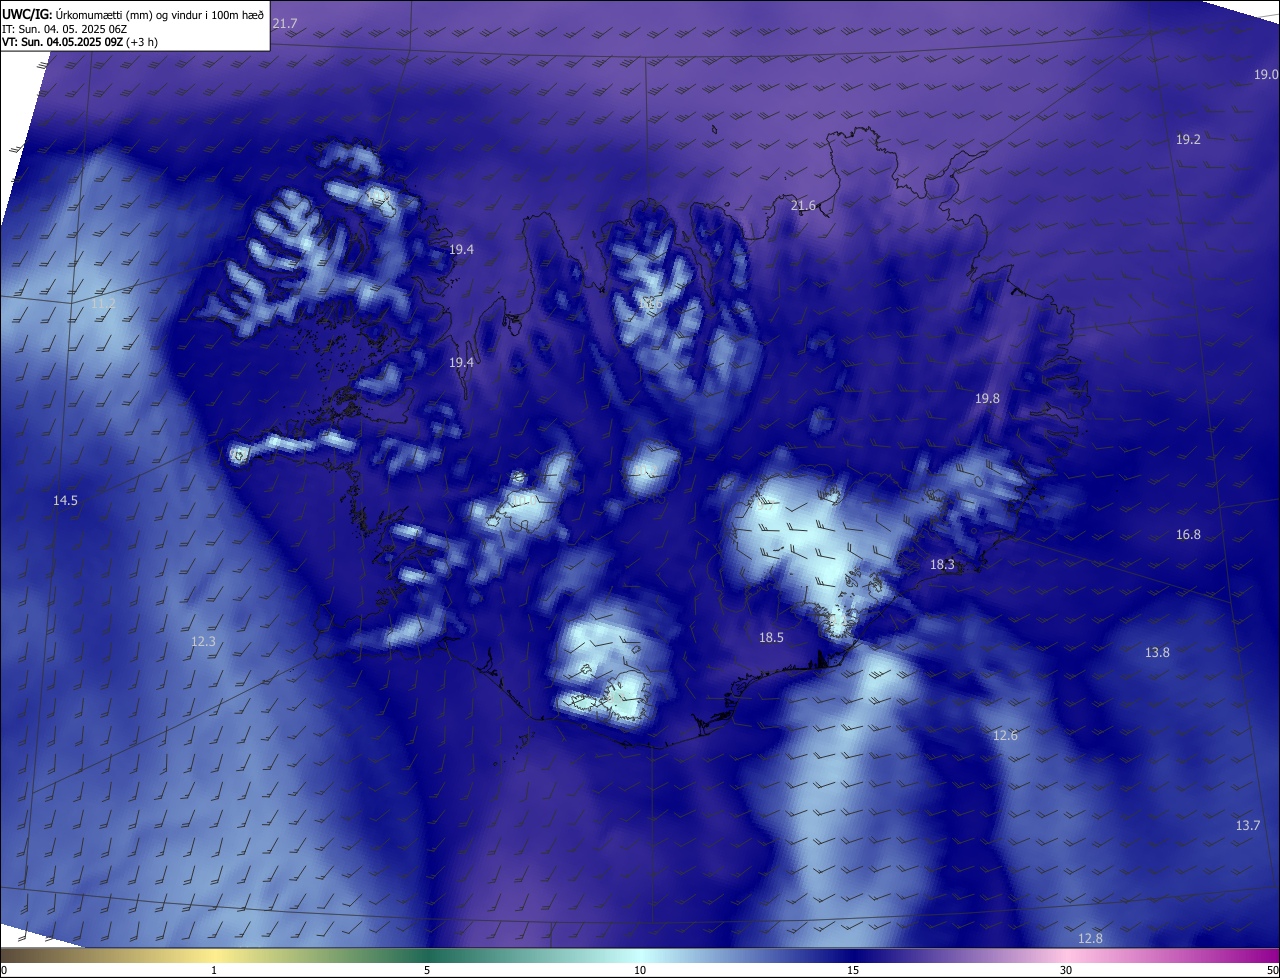The height and width of the screenshot is (978, 1280).
Task: Click the valid time line 'VT: Sun. 04.05.2025 09Z (+3 h)'
Action: click(80, 42)
